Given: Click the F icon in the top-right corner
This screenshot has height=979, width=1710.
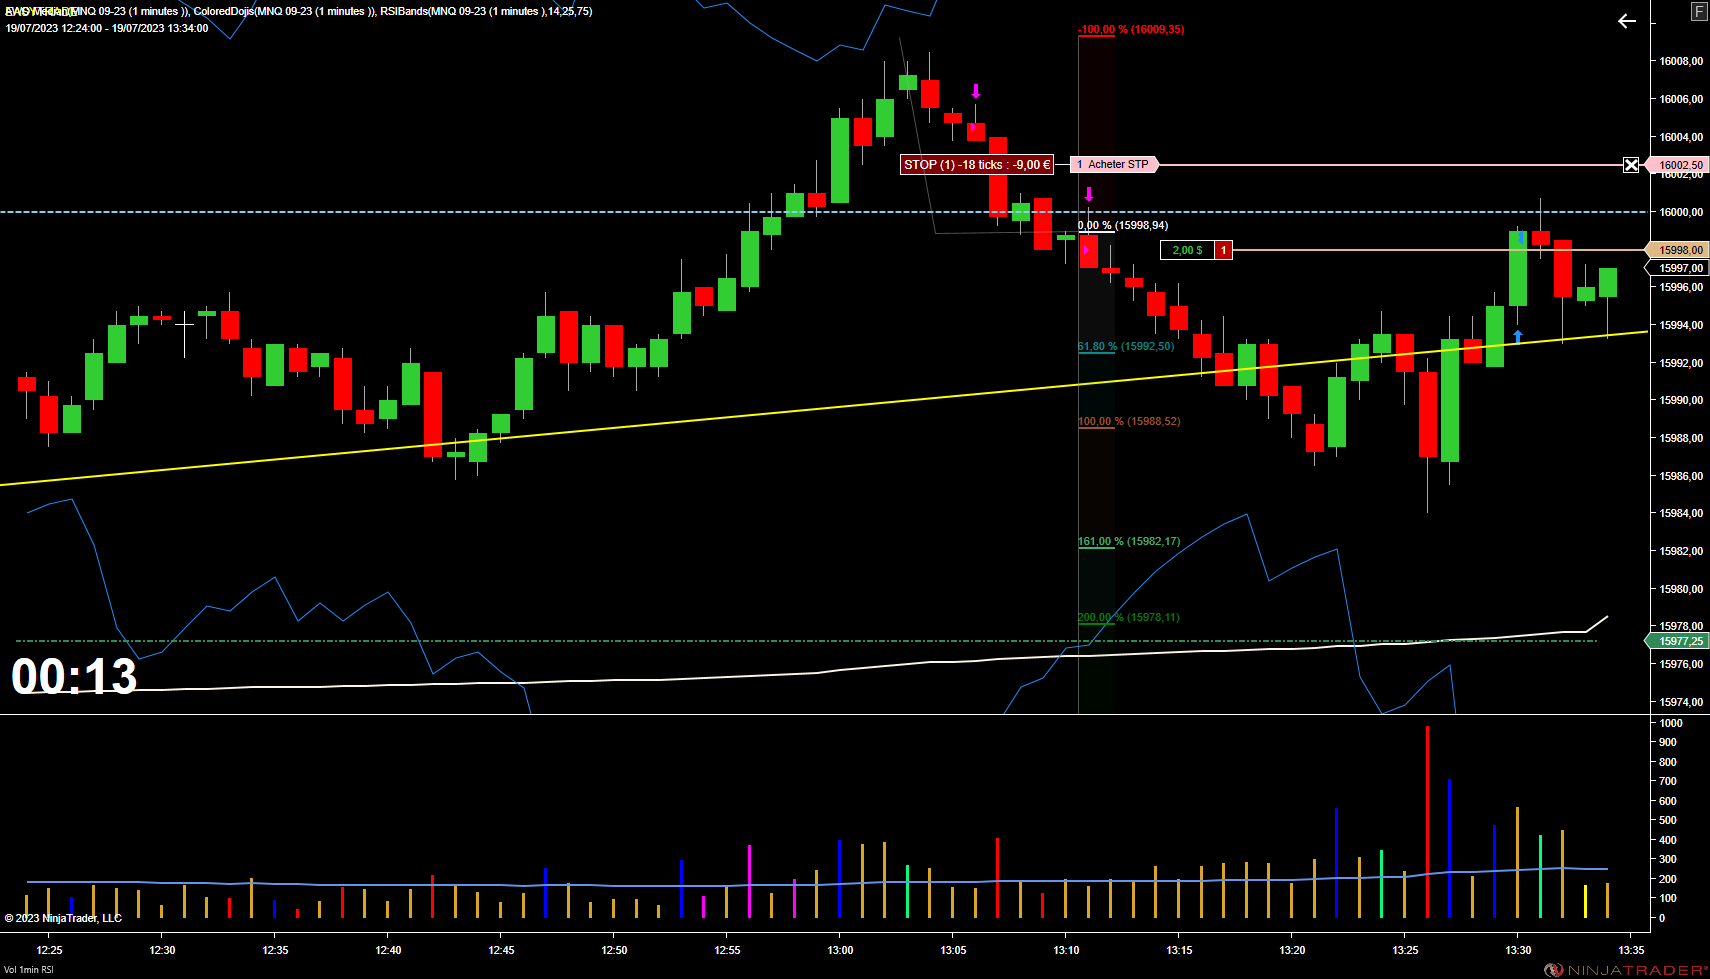Looking at the screenshot, I should tap(1699, 12).
